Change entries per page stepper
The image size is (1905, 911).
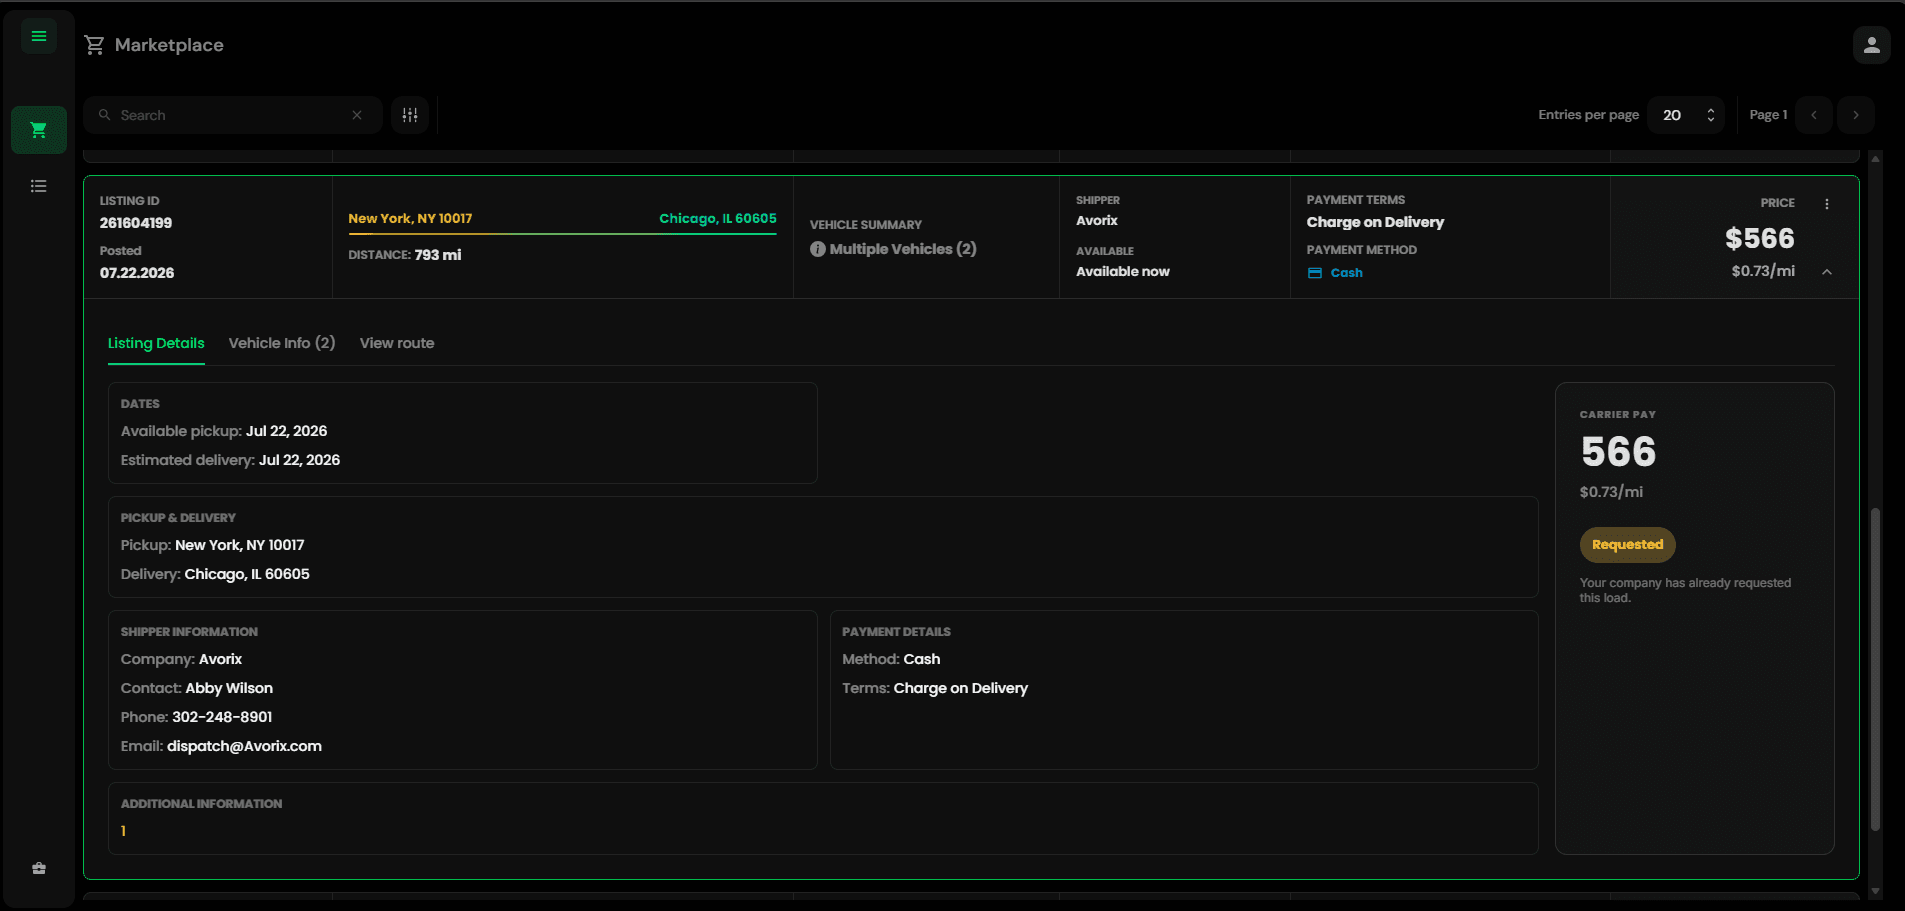tap(1711, 115)
